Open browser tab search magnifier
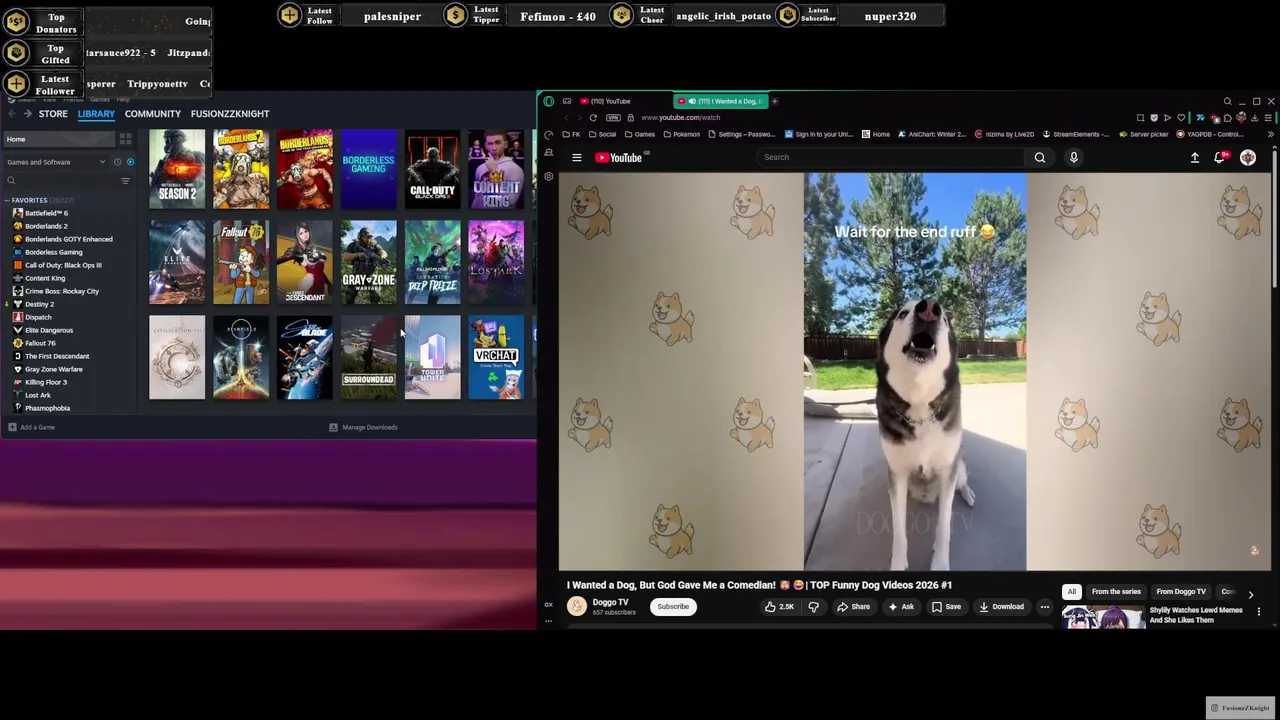 point(1228,101)
